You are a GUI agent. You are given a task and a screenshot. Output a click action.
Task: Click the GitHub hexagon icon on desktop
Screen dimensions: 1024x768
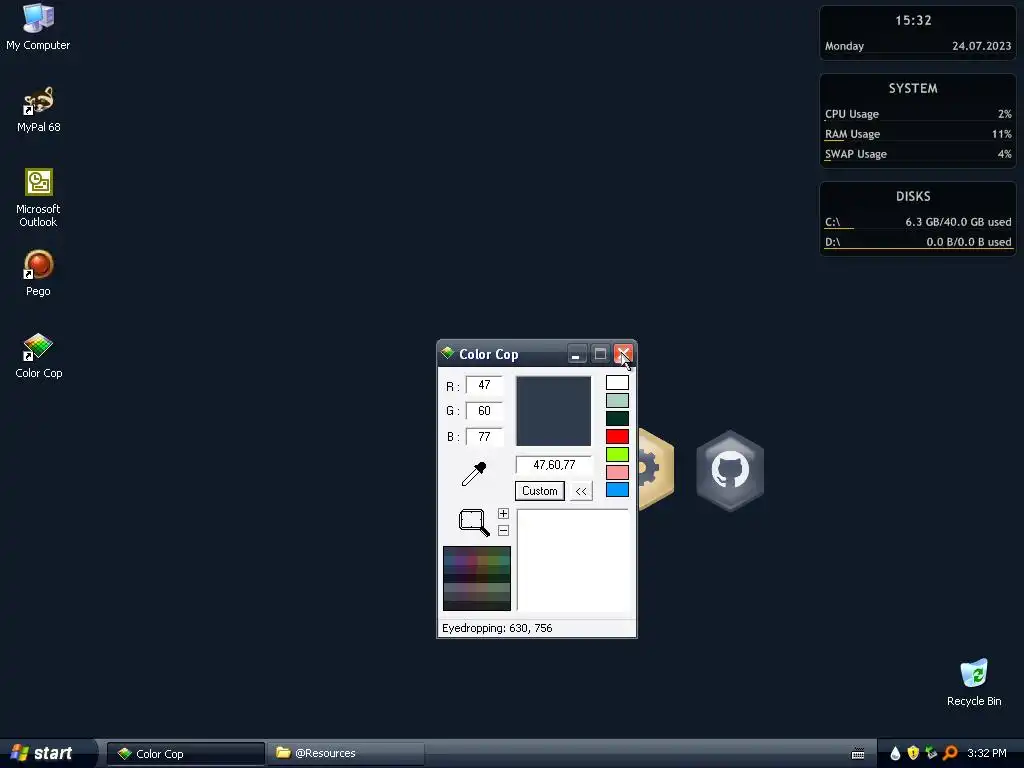pos(730,471)
